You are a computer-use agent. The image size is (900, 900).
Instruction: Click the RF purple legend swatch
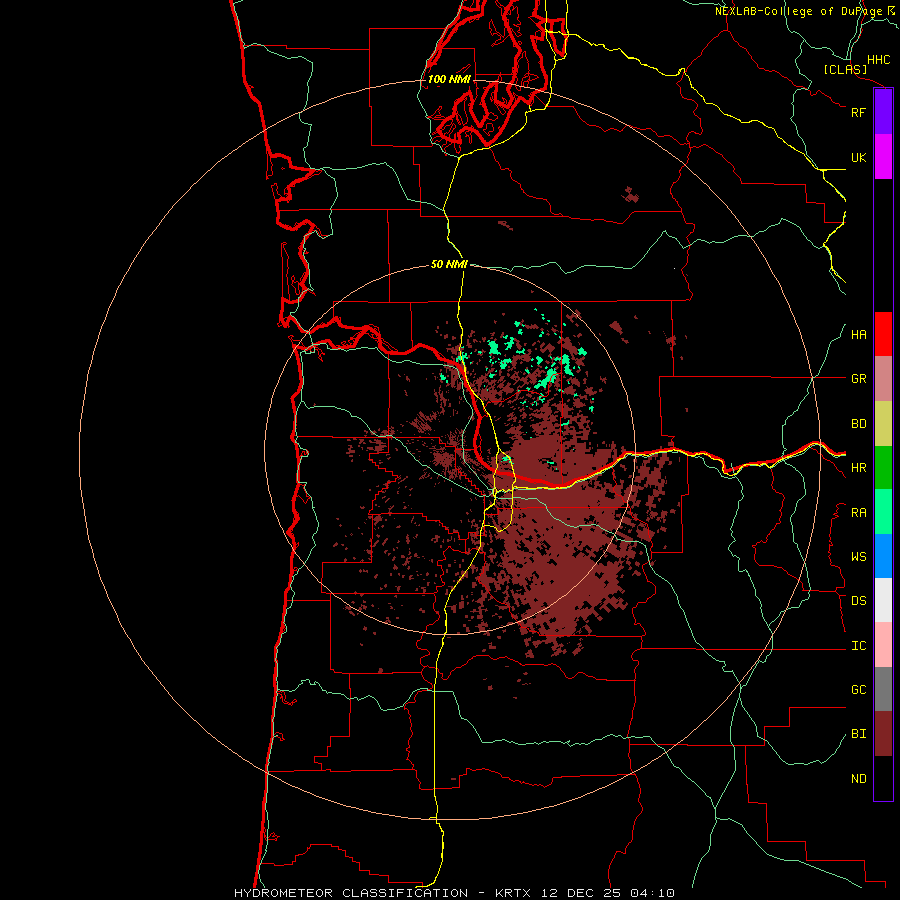point(883,112)
